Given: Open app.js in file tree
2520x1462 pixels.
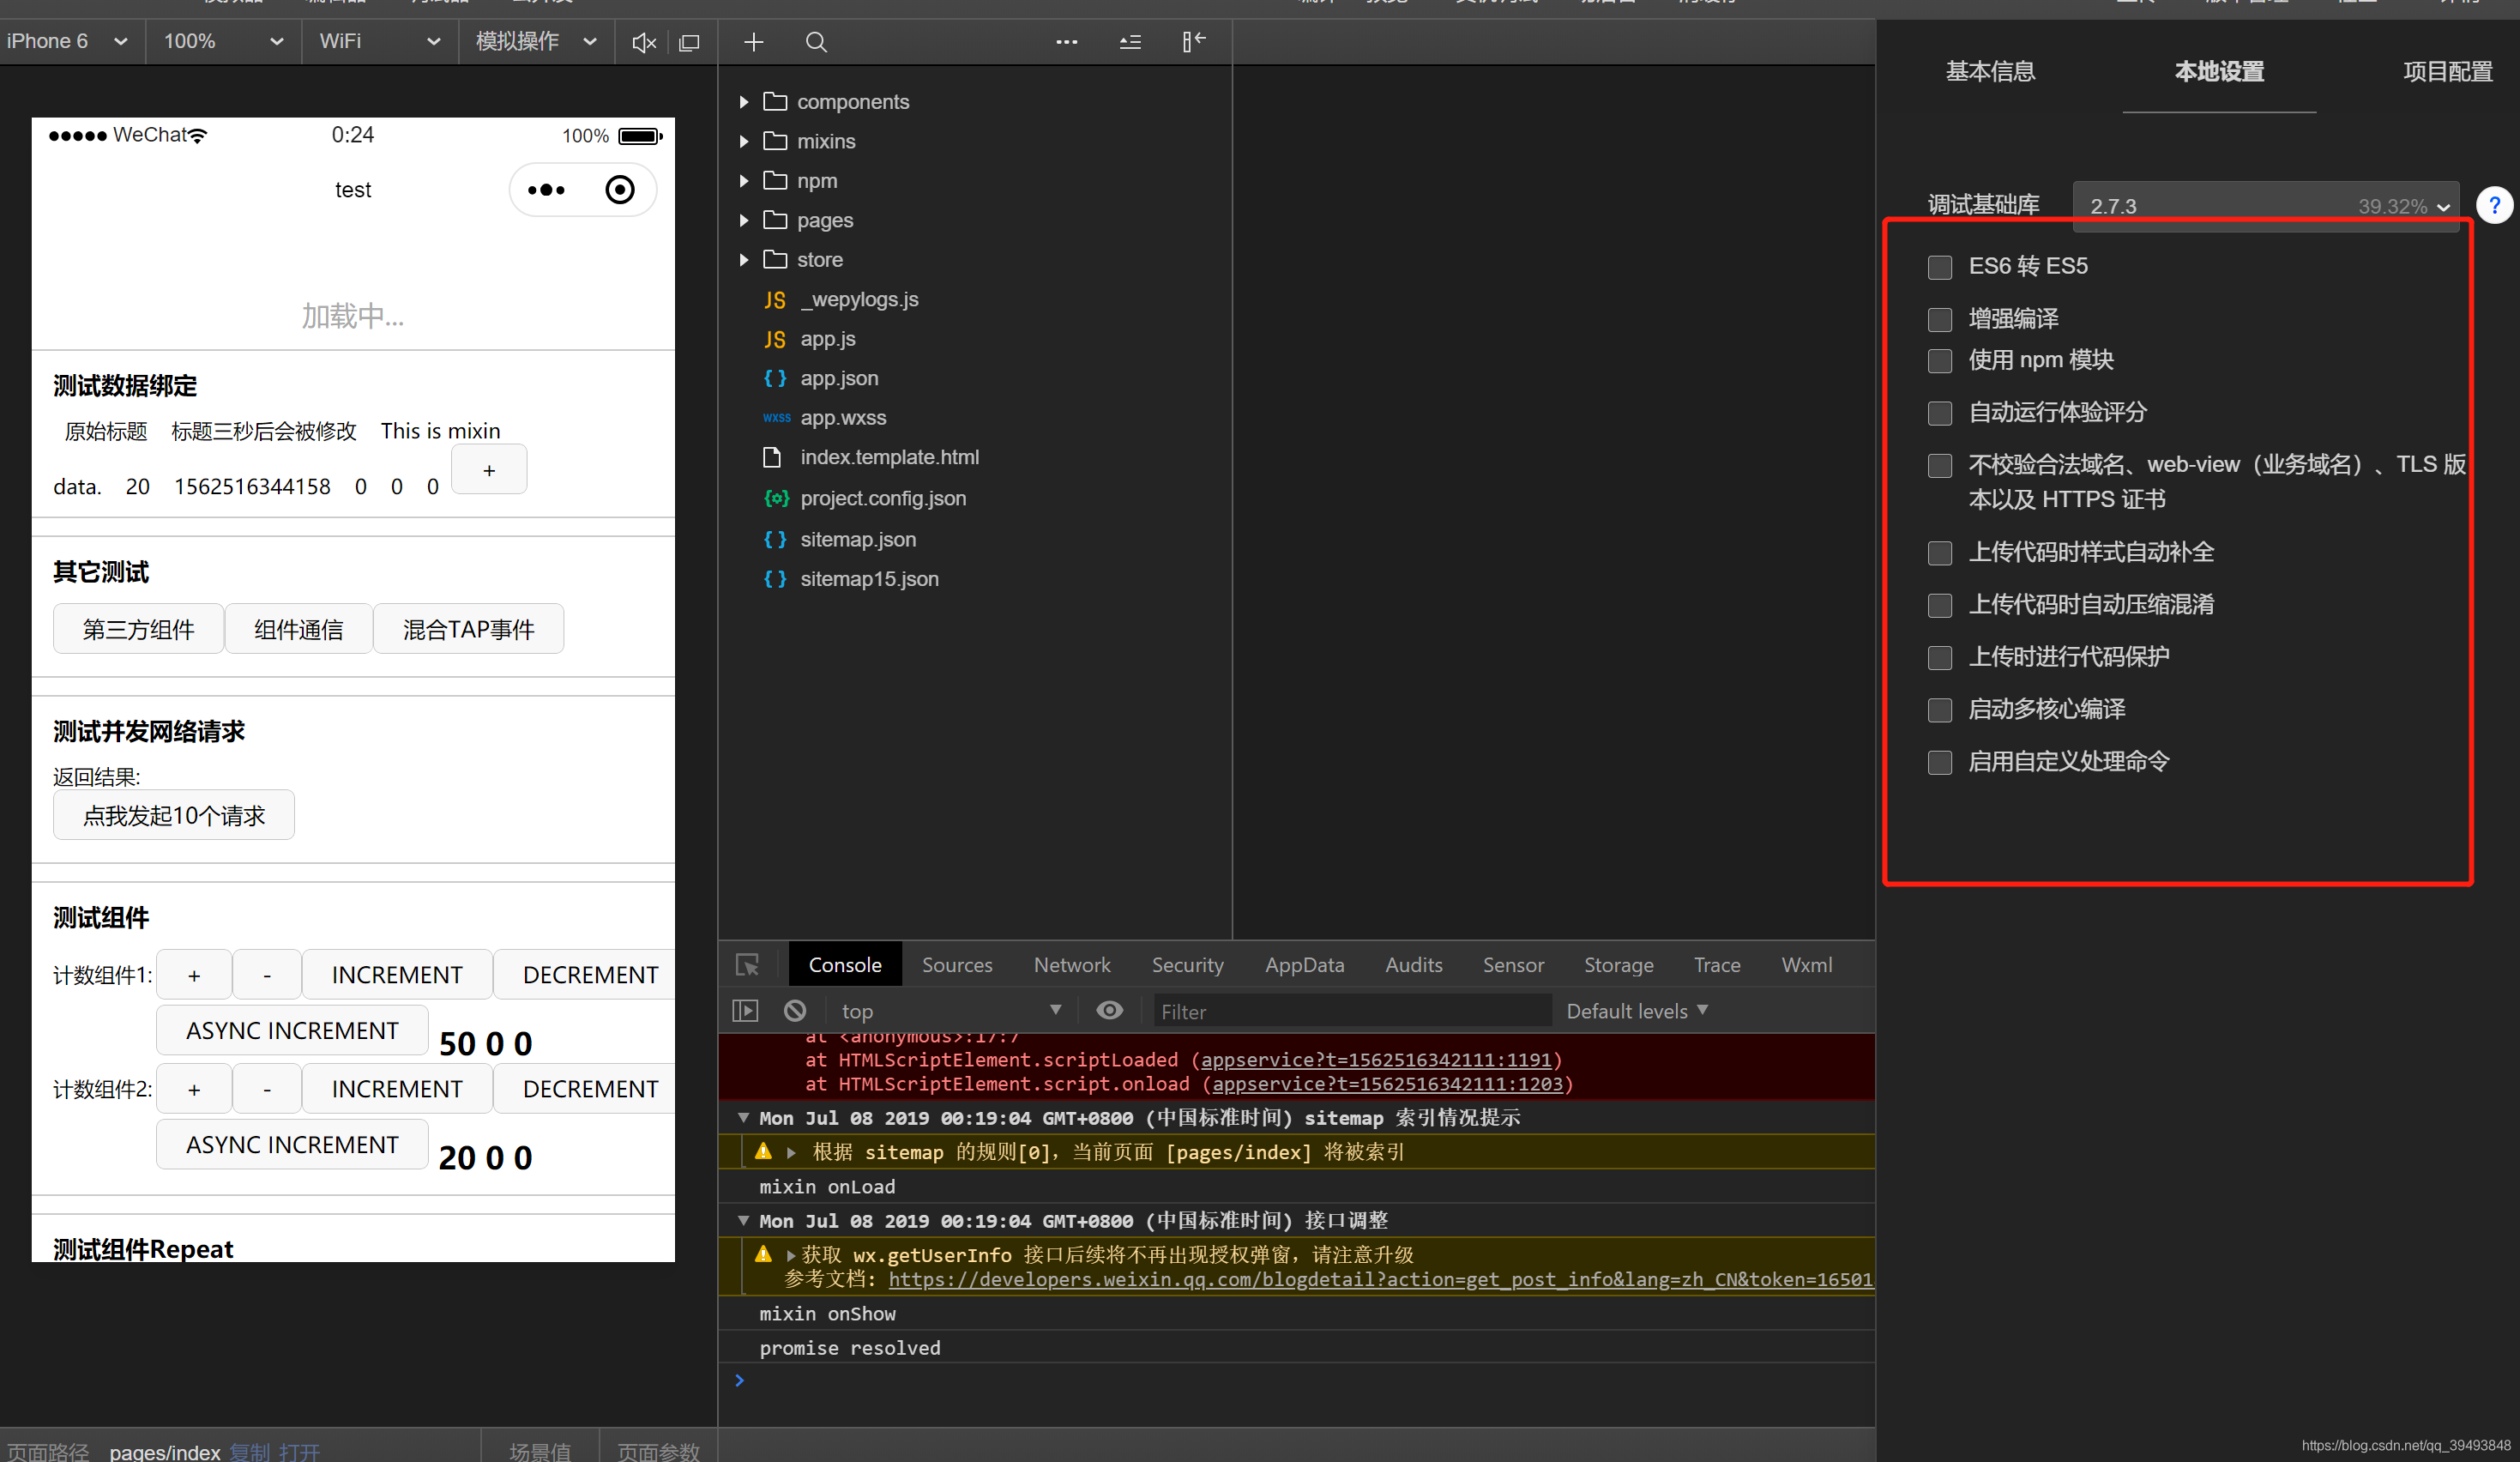Looking at the screenshot, I should (828, 339).
